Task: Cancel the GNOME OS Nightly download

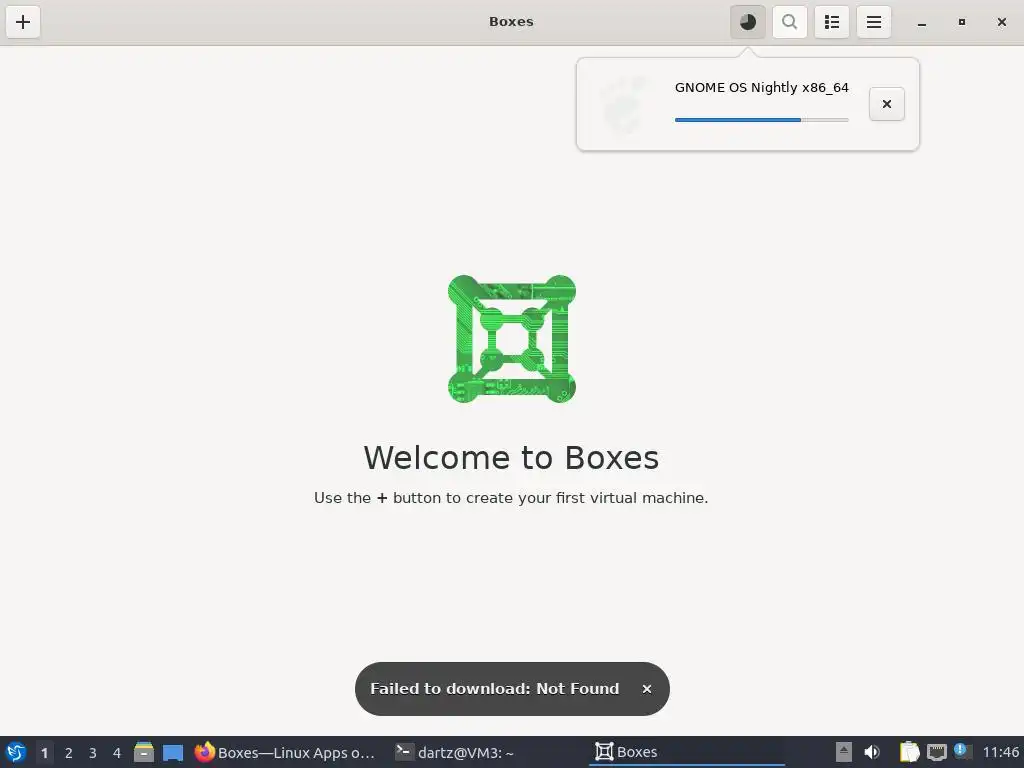Action: (x=886, y=104)
